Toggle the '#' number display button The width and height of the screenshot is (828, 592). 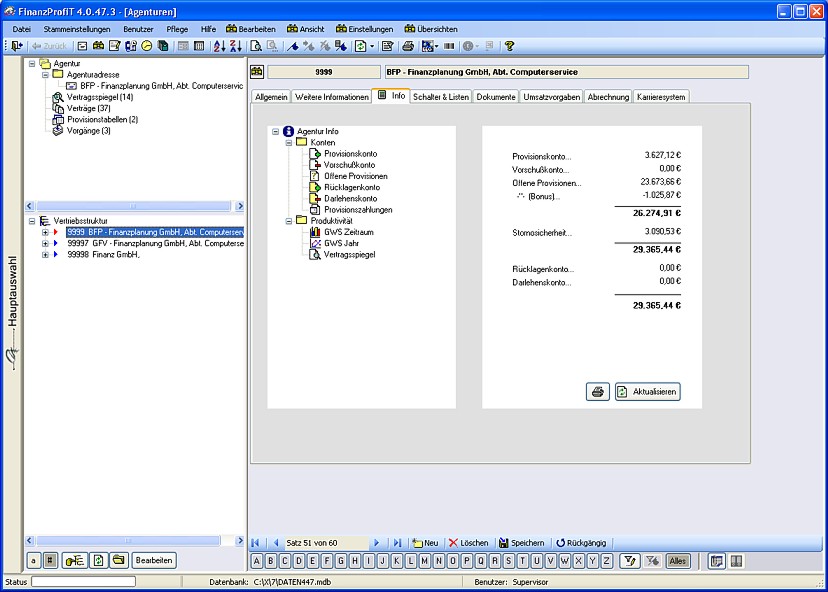[50, 561]
